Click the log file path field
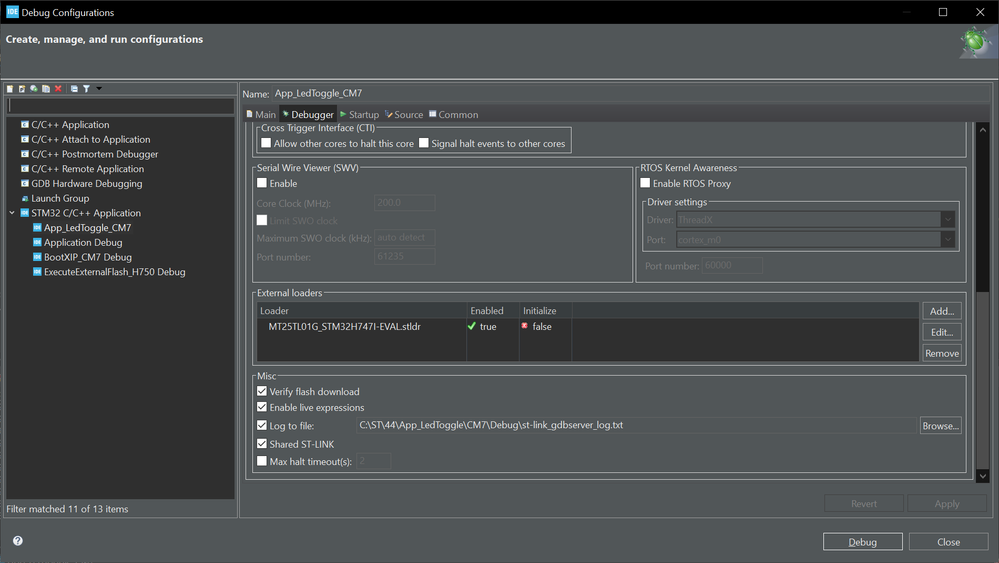 pyautogui.click(x=636, y=425)
